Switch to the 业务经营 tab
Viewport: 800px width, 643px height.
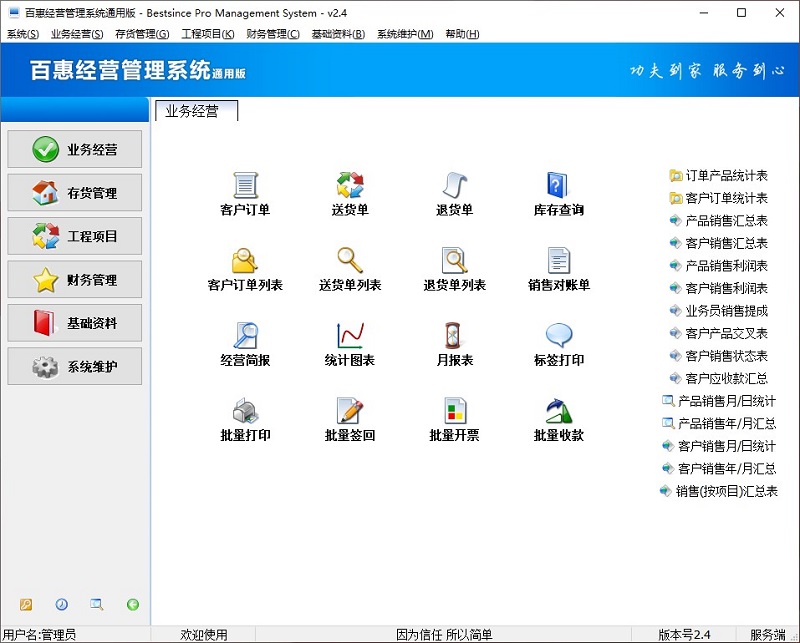tap(196, 111)
